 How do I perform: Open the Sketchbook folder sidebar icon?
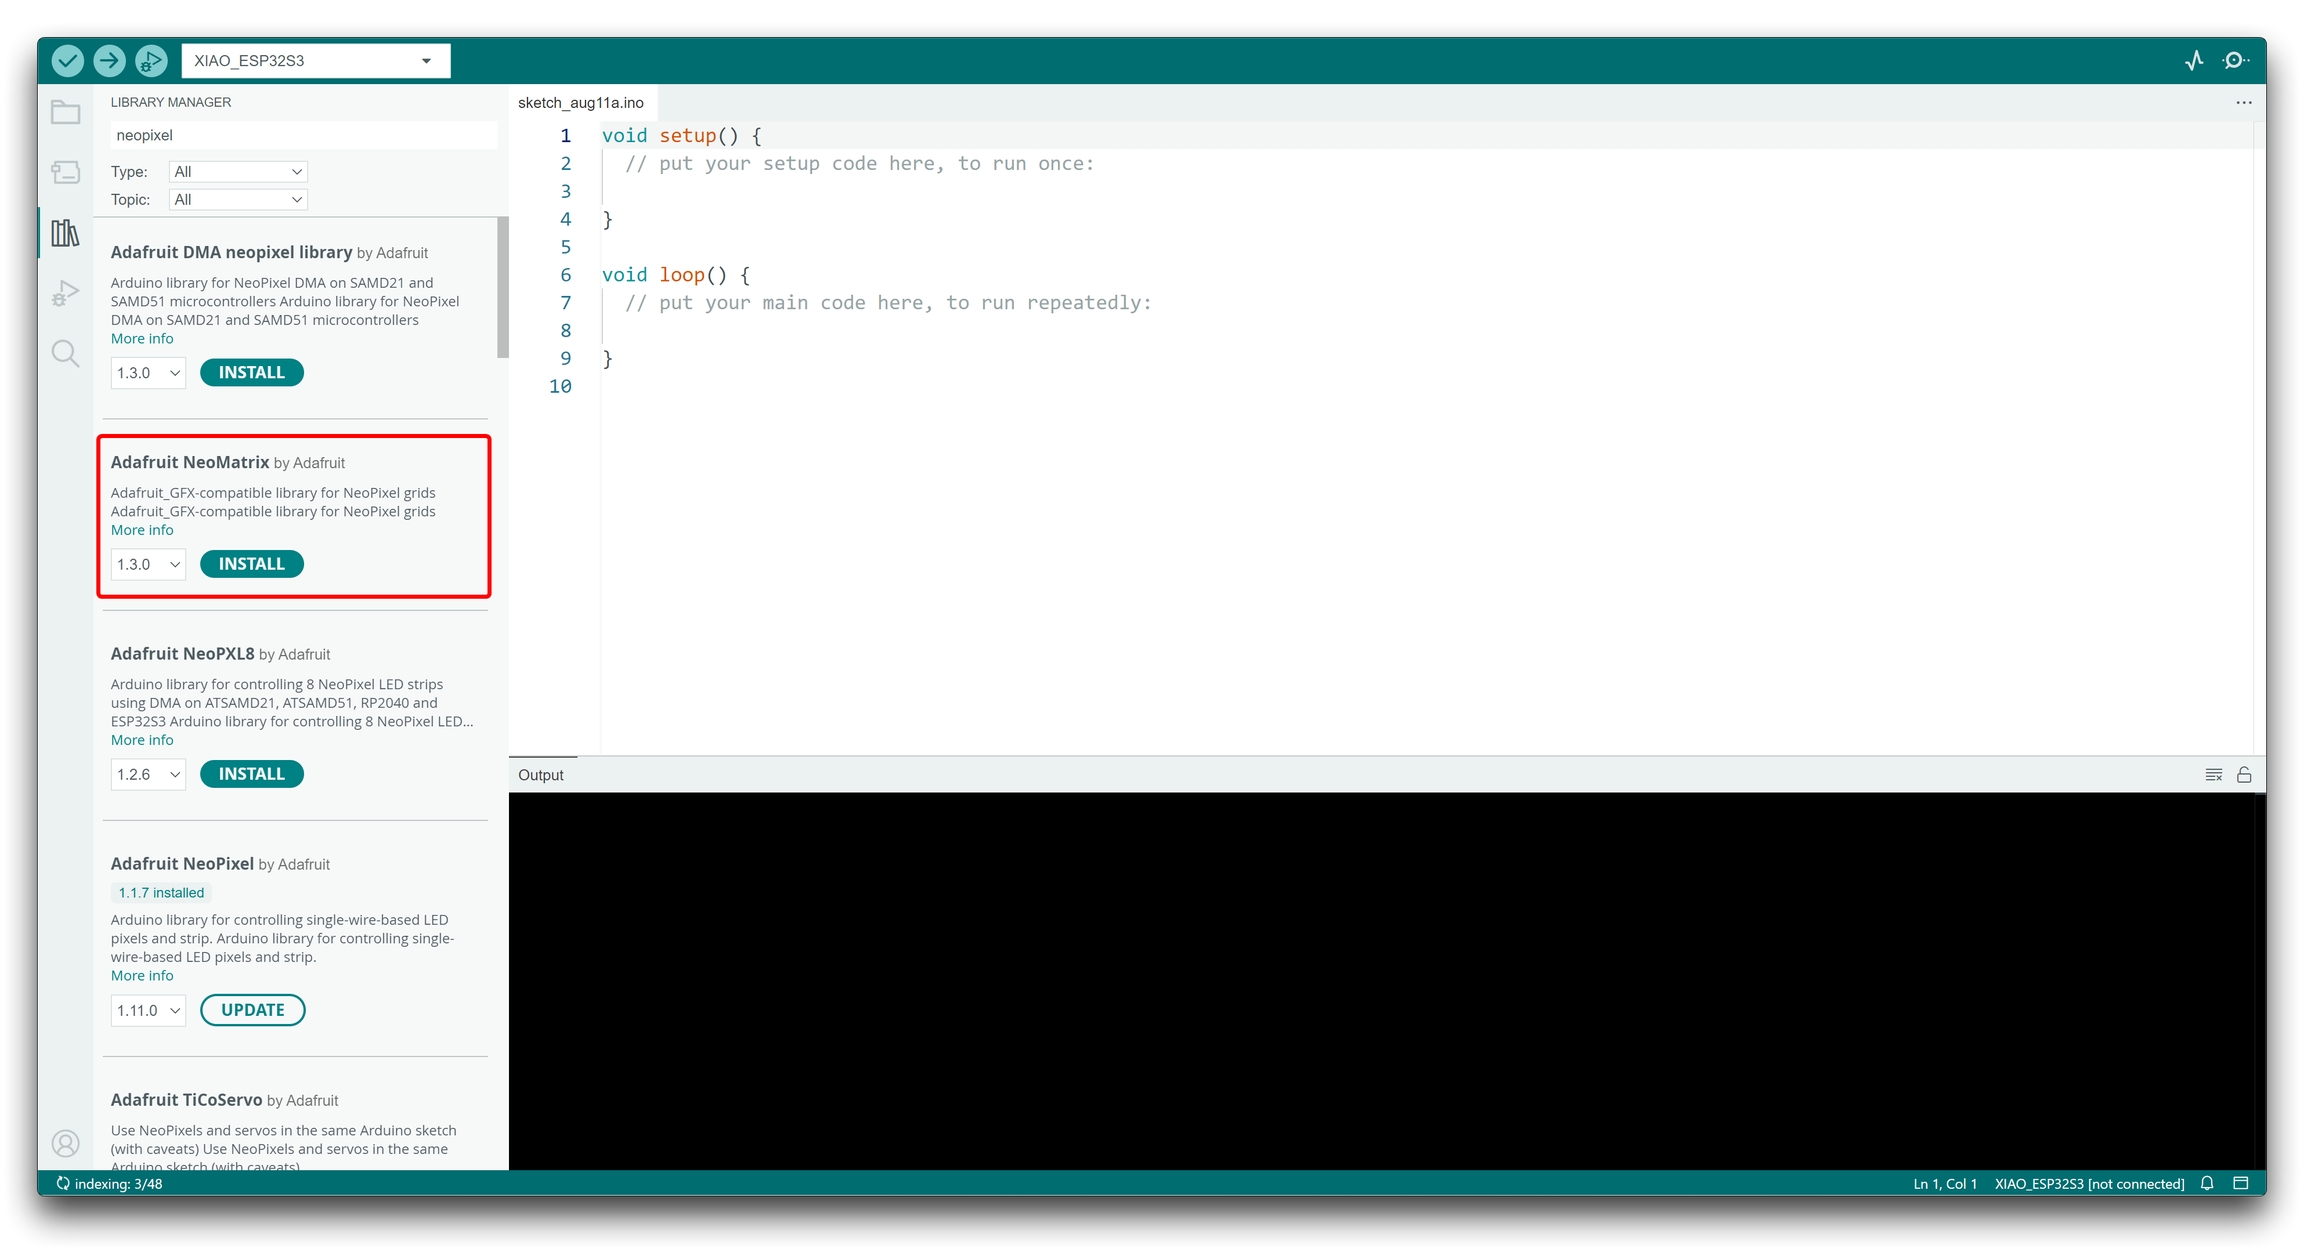tap(65, 113)
